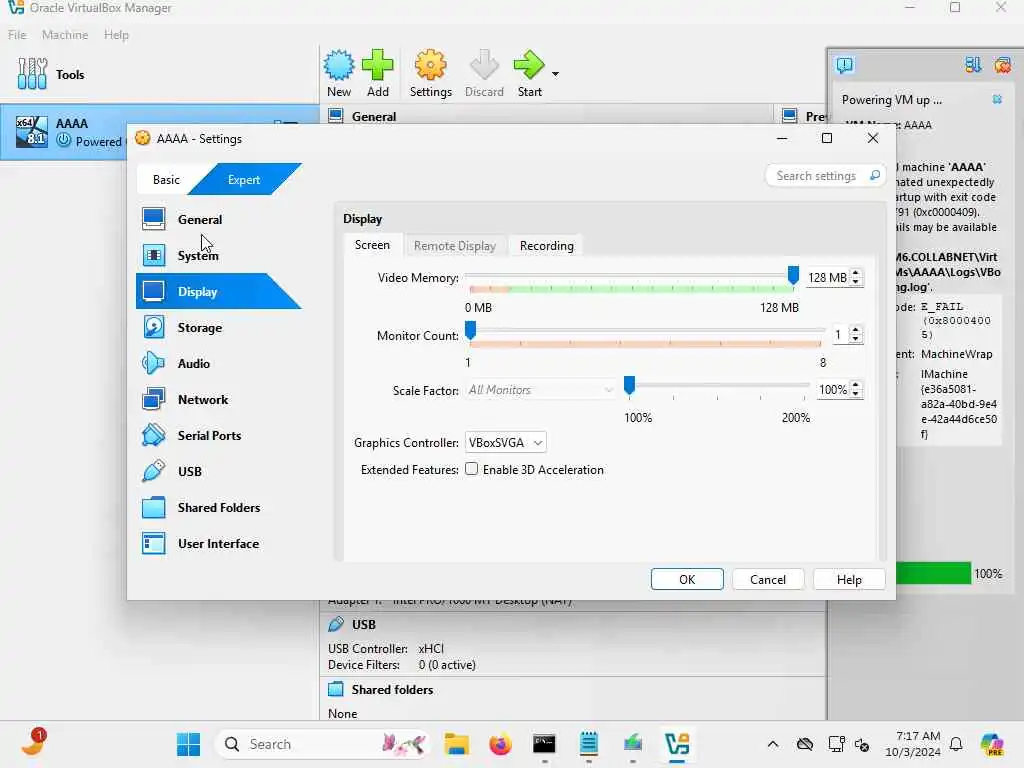Click the Video Memory value field

pos(827,278)
